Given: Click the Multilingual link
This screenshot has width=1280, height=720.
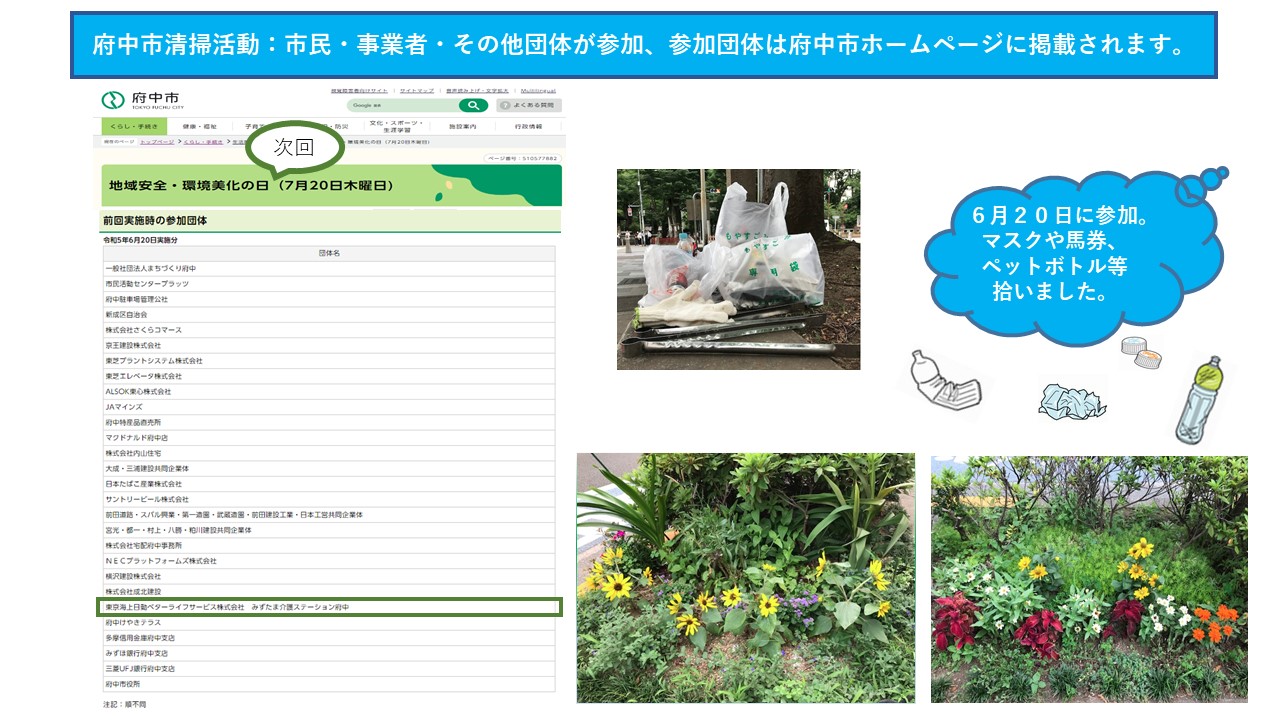Looking at the screenshot, I should pyautogui.click(x=538, y=91).
